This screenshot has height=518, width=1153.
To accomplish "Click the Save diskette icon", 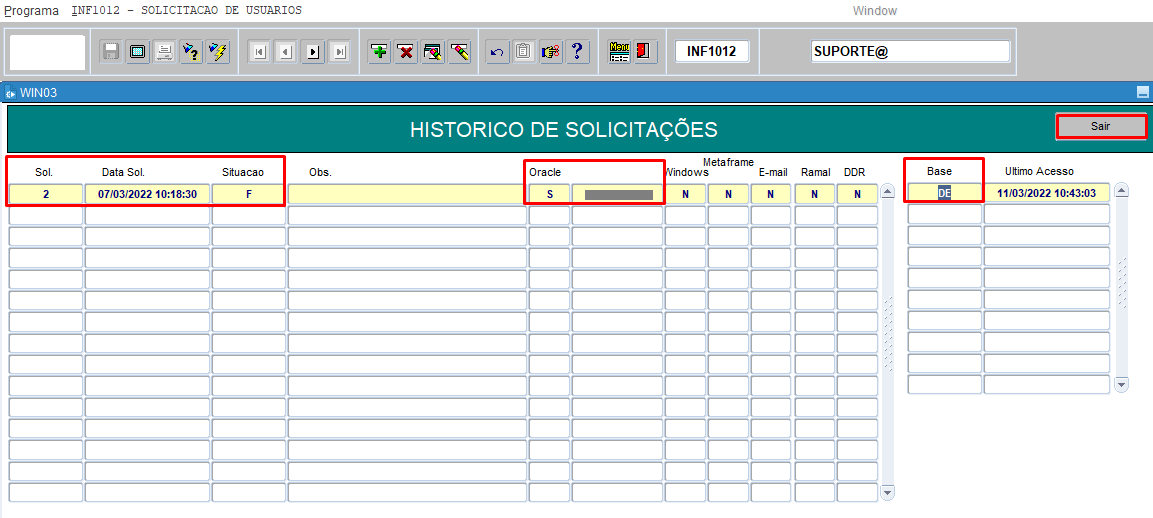I will (111, 52).
